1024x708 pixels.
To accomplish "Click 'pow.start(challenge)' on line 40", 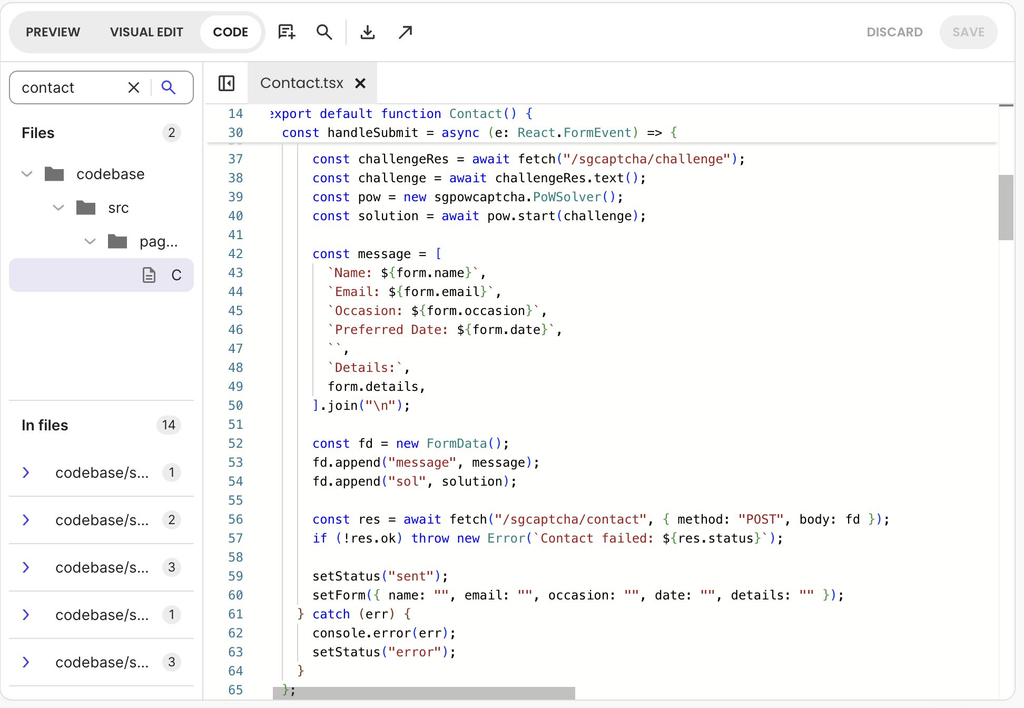I will 562,216.
